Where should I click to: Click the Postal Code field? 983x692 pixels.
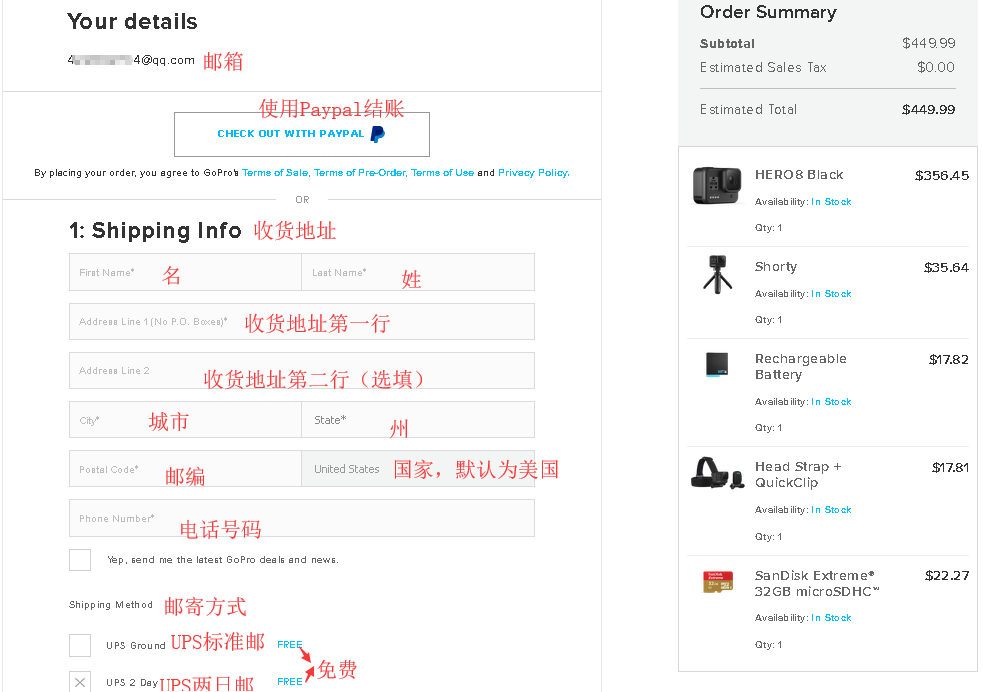(186, 469)
